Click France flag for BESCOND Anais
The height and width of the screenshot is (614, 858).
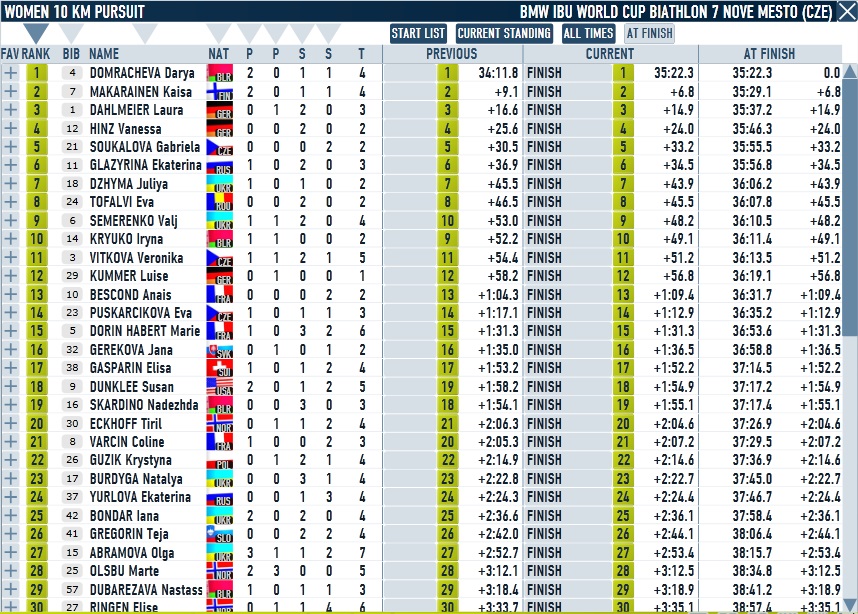(219, 294)
